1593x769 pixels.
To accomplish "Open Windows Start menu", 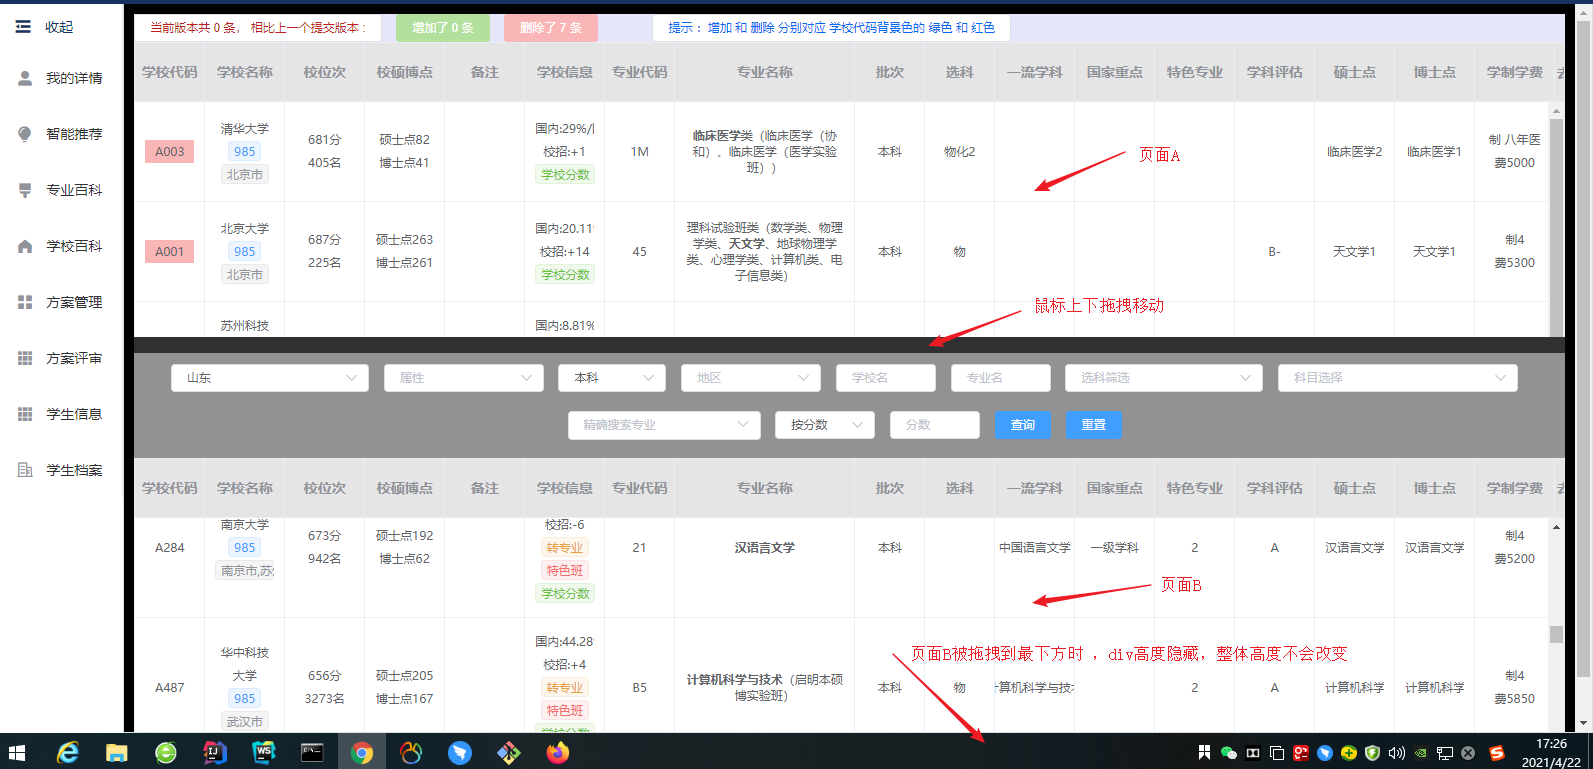I will coord(17,752).
